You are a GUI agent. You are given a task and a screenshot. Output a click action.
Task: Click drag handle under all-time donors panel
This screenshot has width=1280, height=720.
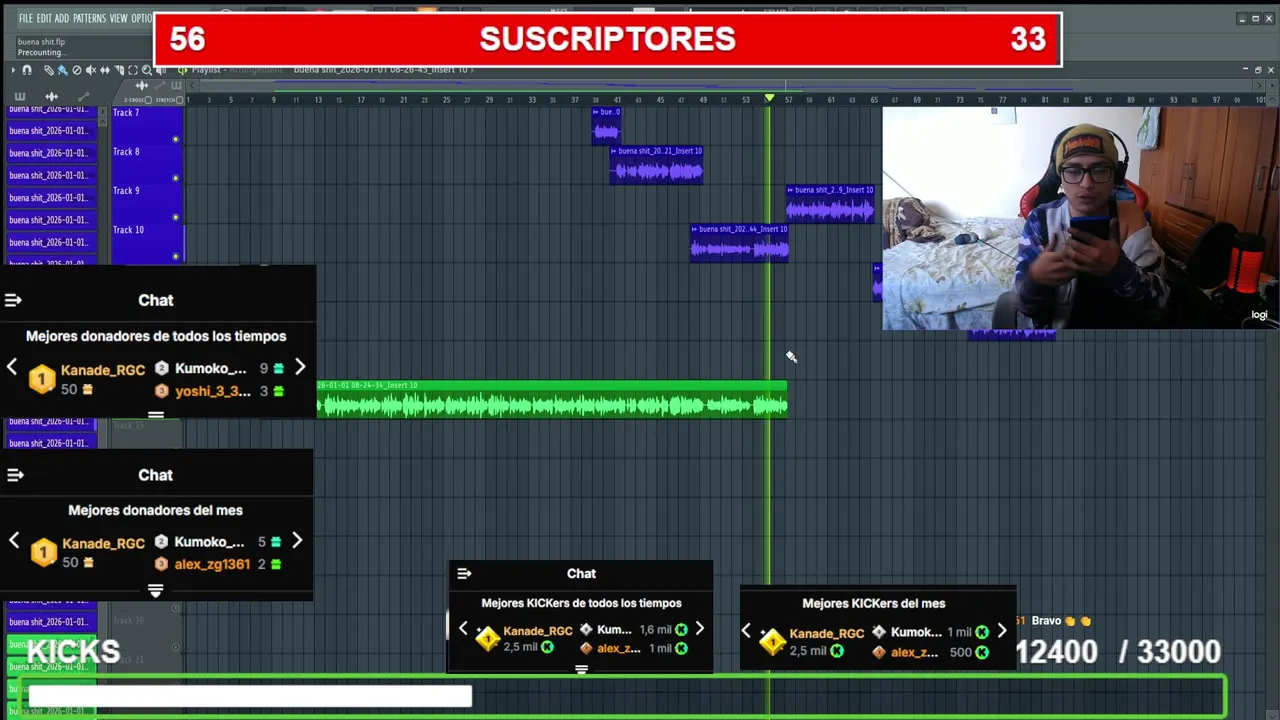156,414
